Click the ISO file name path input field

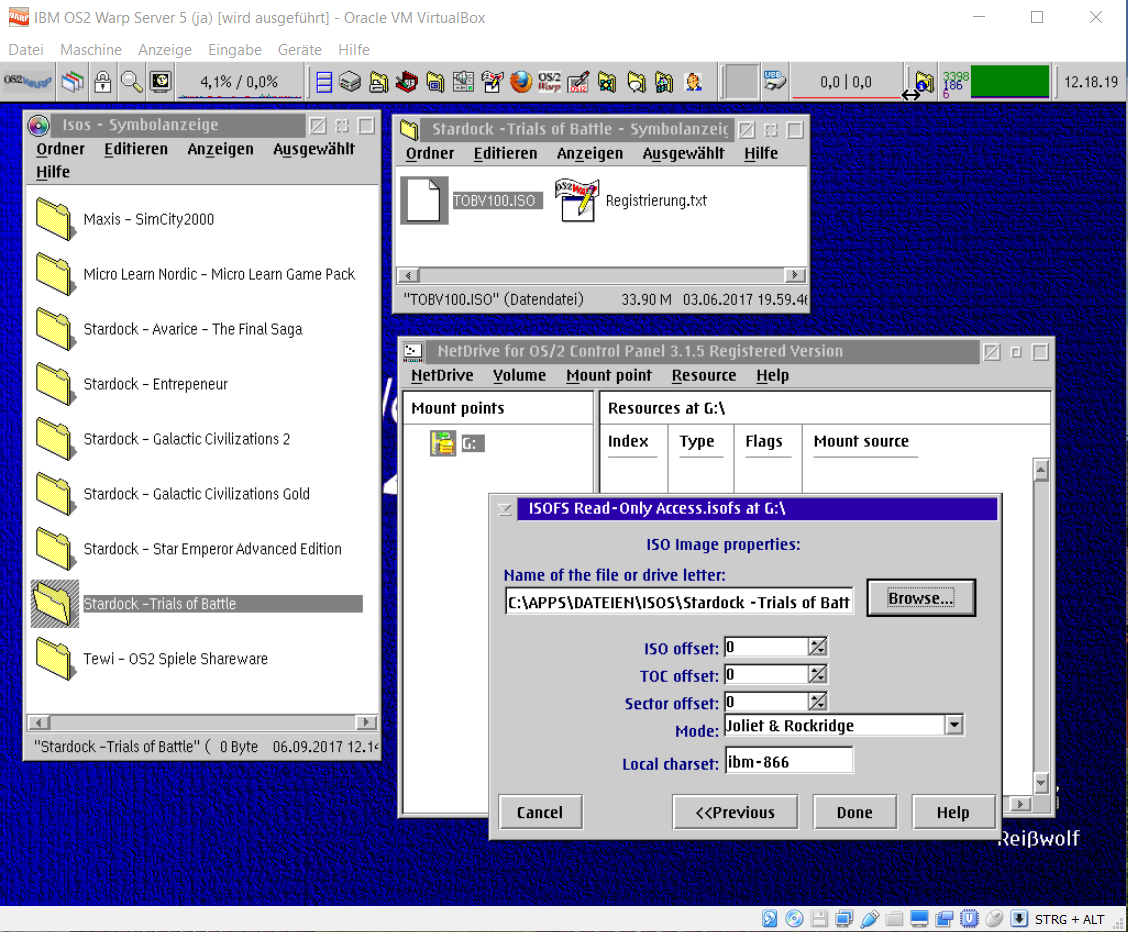pyautogui.click(x=679, y=601)
